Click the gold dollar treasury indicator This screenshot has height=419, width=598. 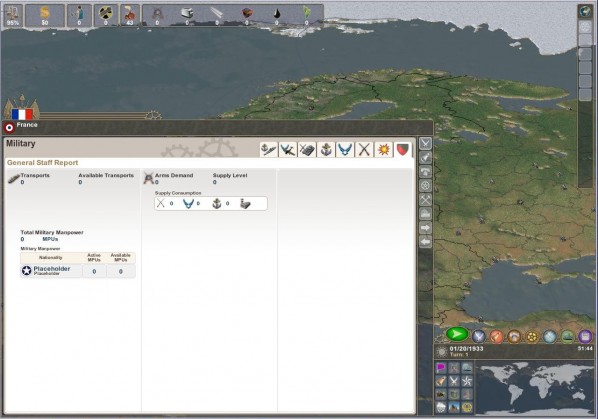point(45,16)
